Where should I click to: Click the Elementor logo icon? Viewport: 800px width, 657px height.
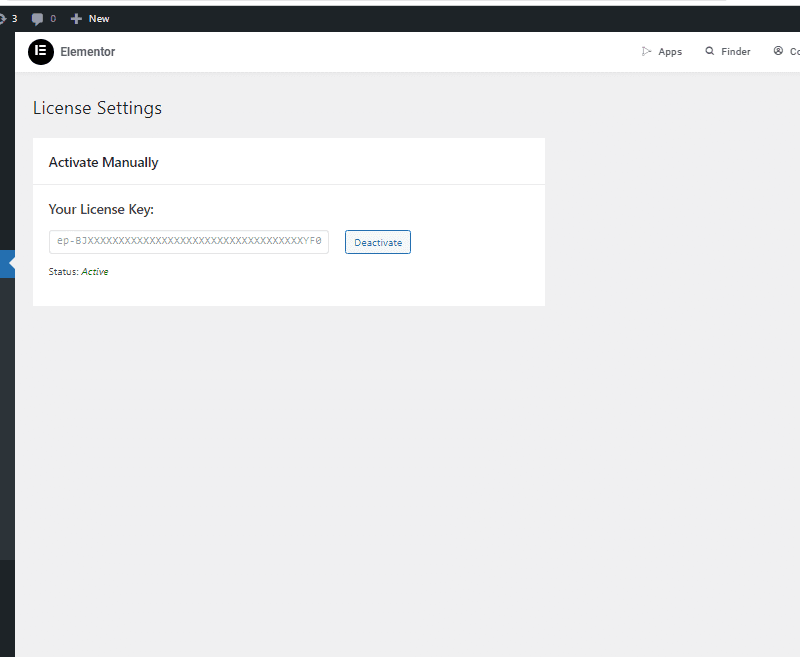click(41, 52)
